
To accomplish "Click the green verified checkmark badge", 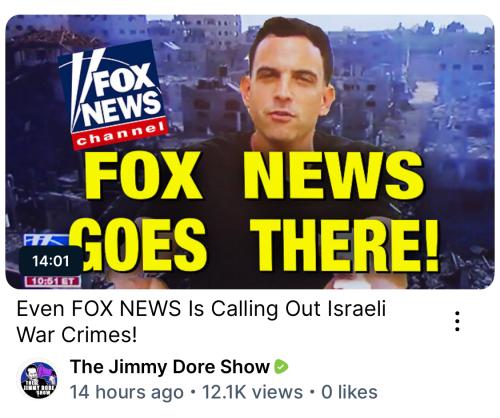I will 281,367.
